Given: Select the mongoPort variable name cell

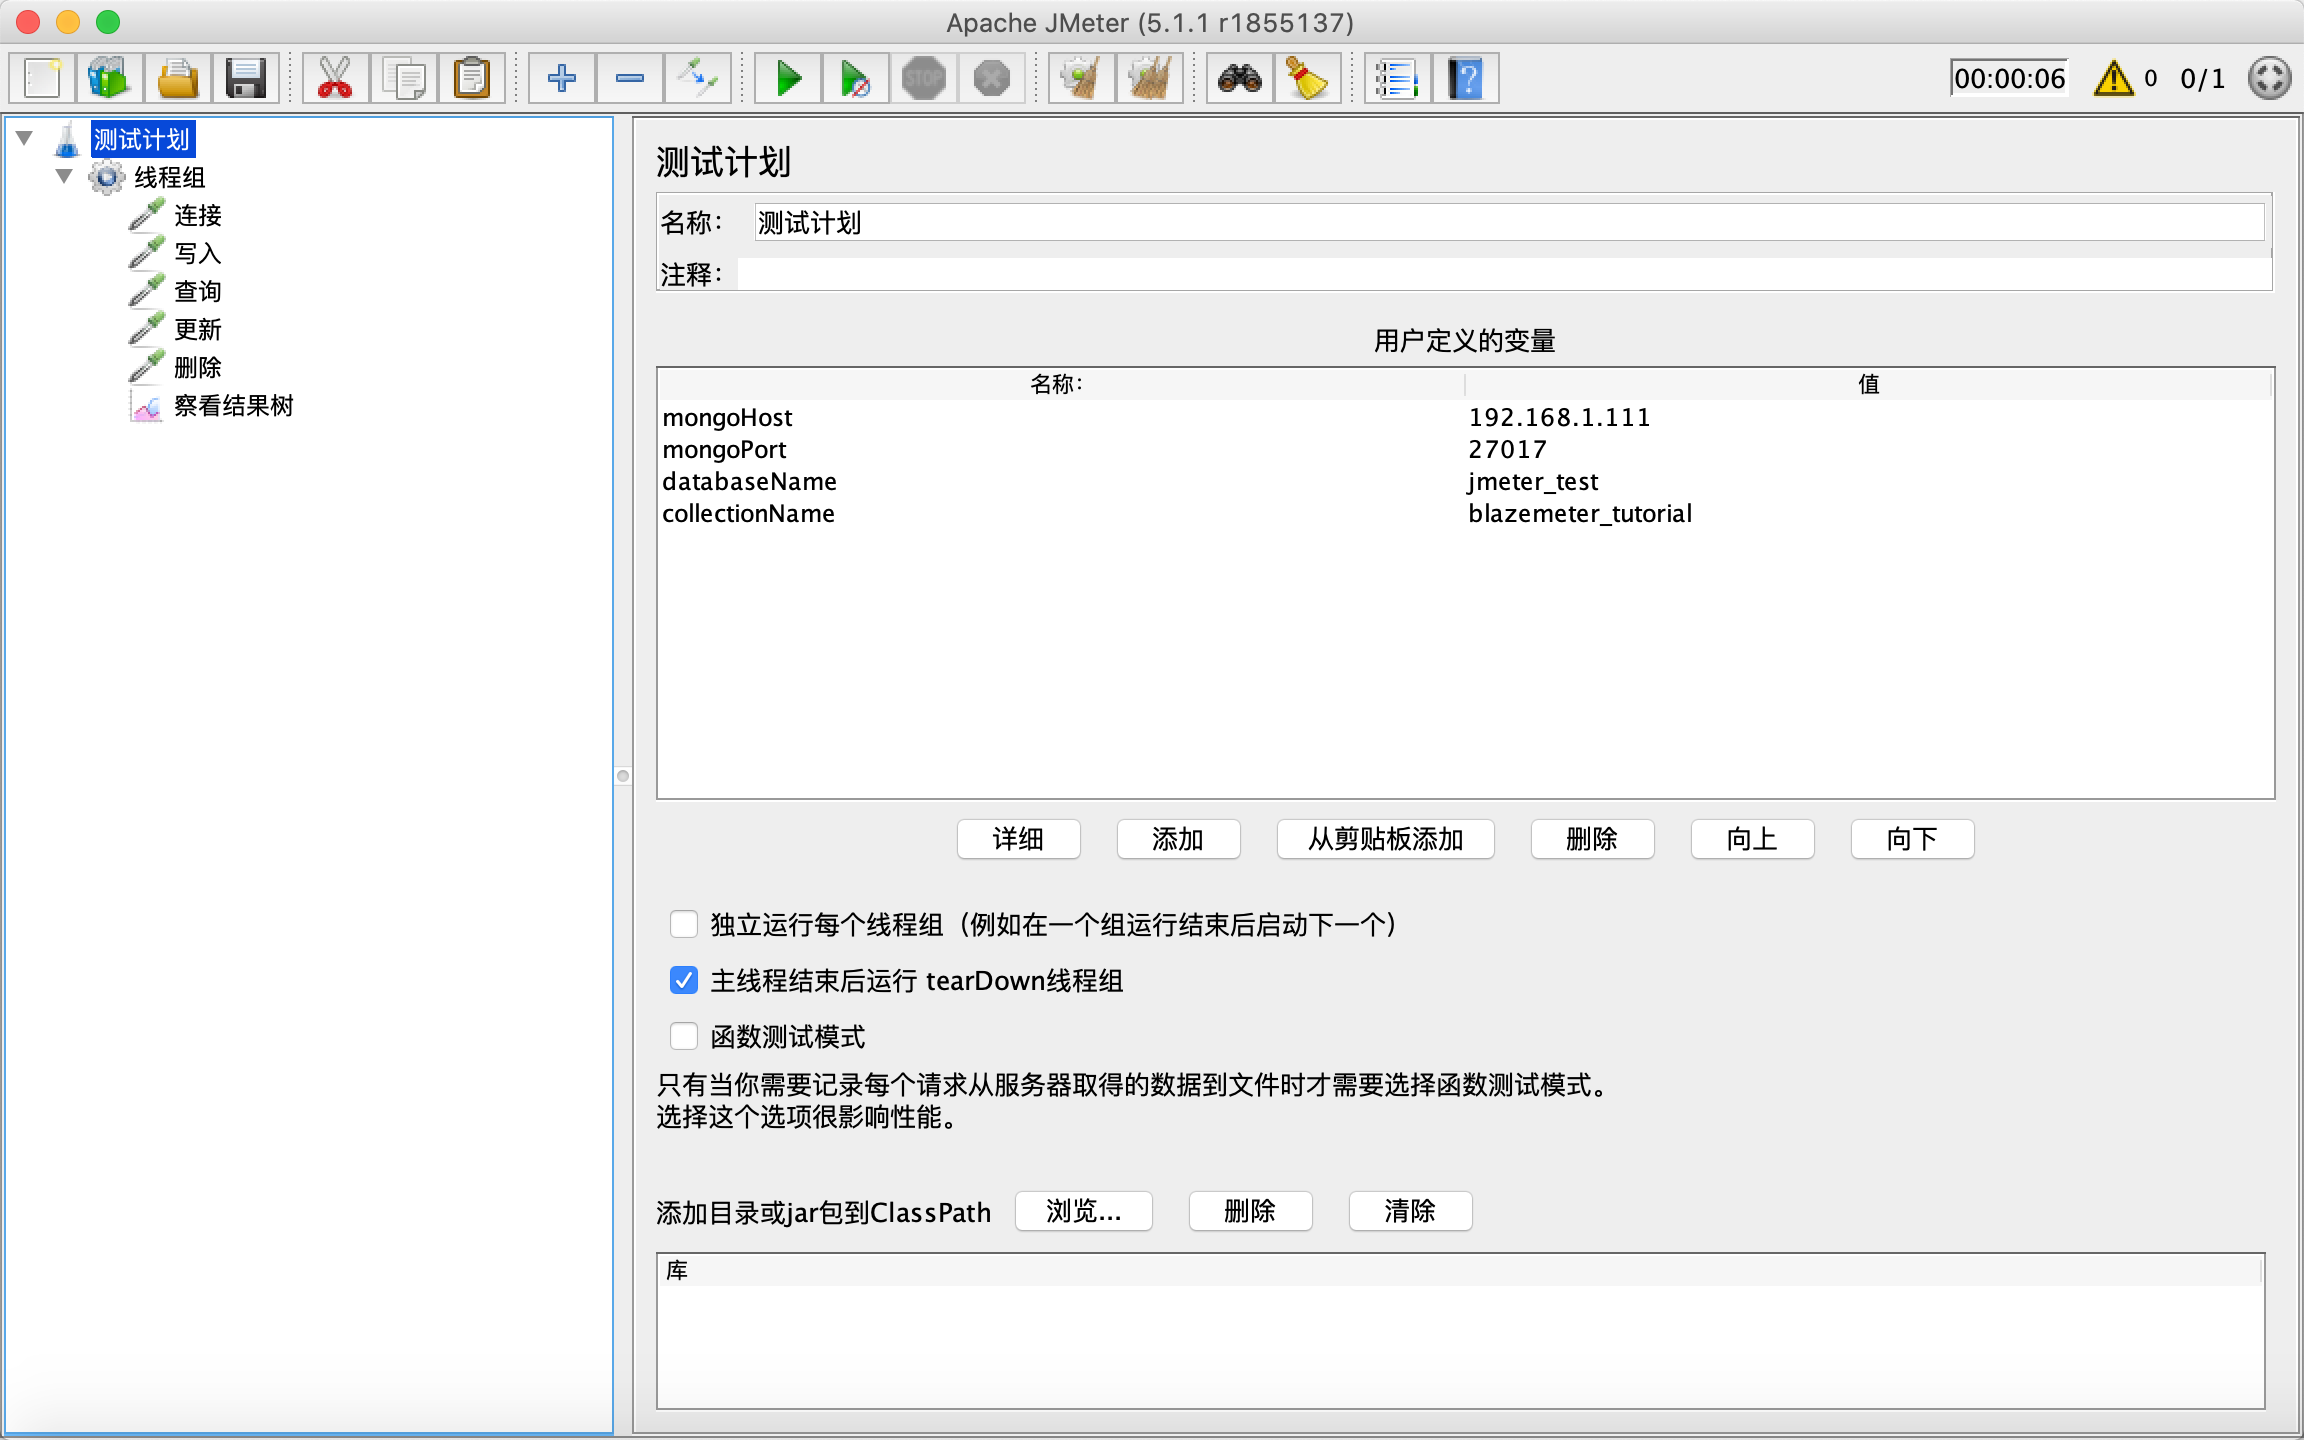Looking at the screenshot, I should pyautogui.click(x=1061, y=449).
